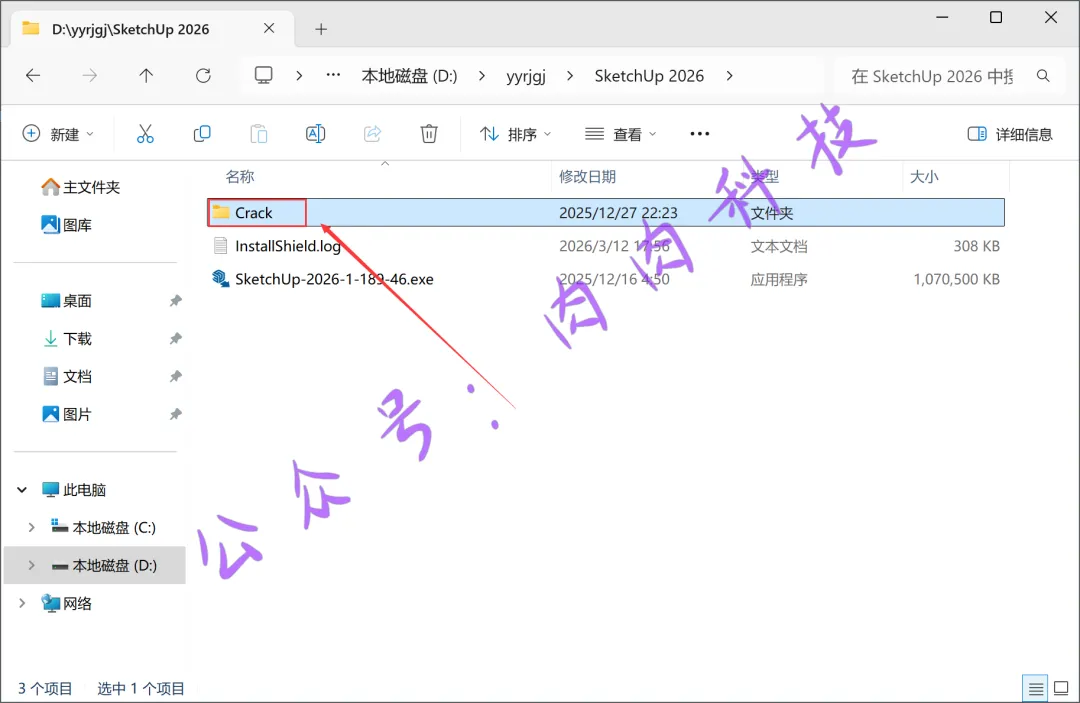Open 文档 (Documents) in sidebar

66,377
